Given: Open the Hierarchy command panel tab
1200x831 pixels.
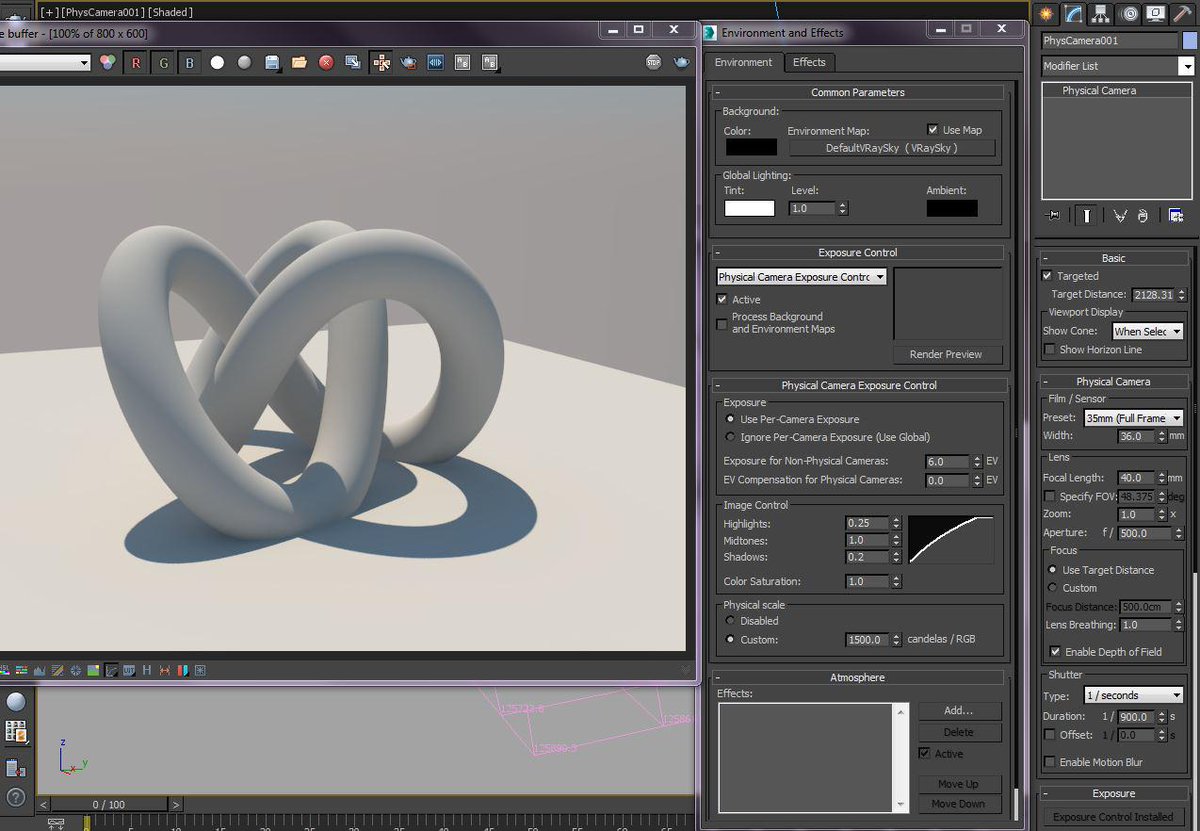Looking at the screenshot, I should (x=1101, y=13).
